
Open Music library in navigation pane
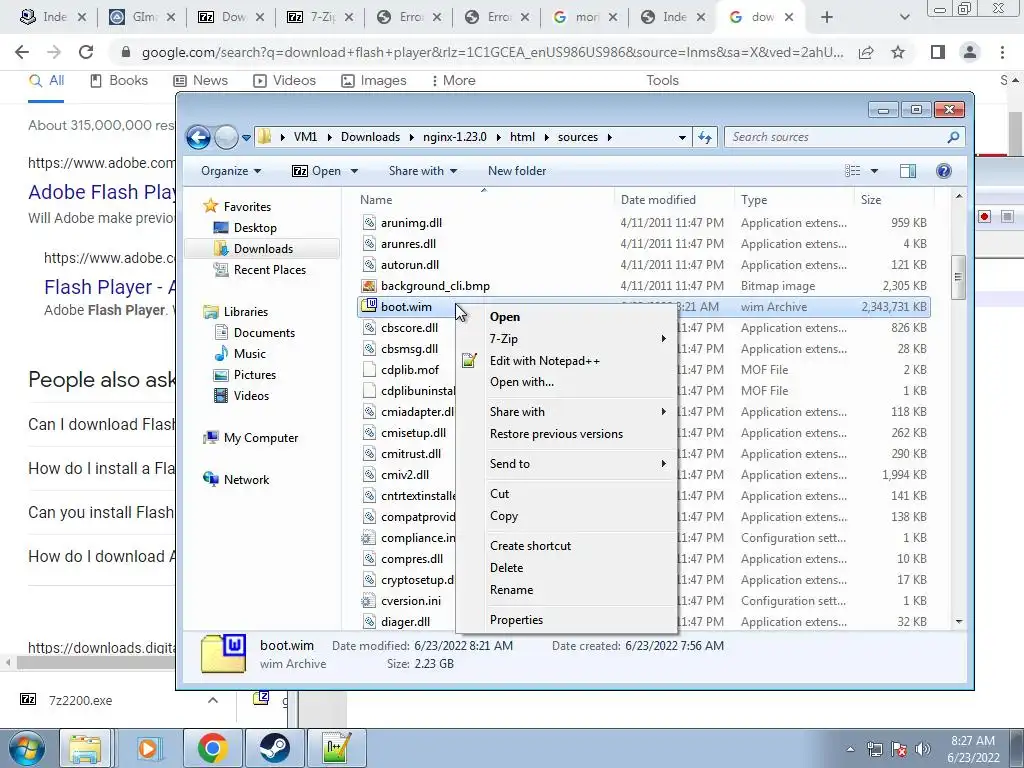(249, 353)
